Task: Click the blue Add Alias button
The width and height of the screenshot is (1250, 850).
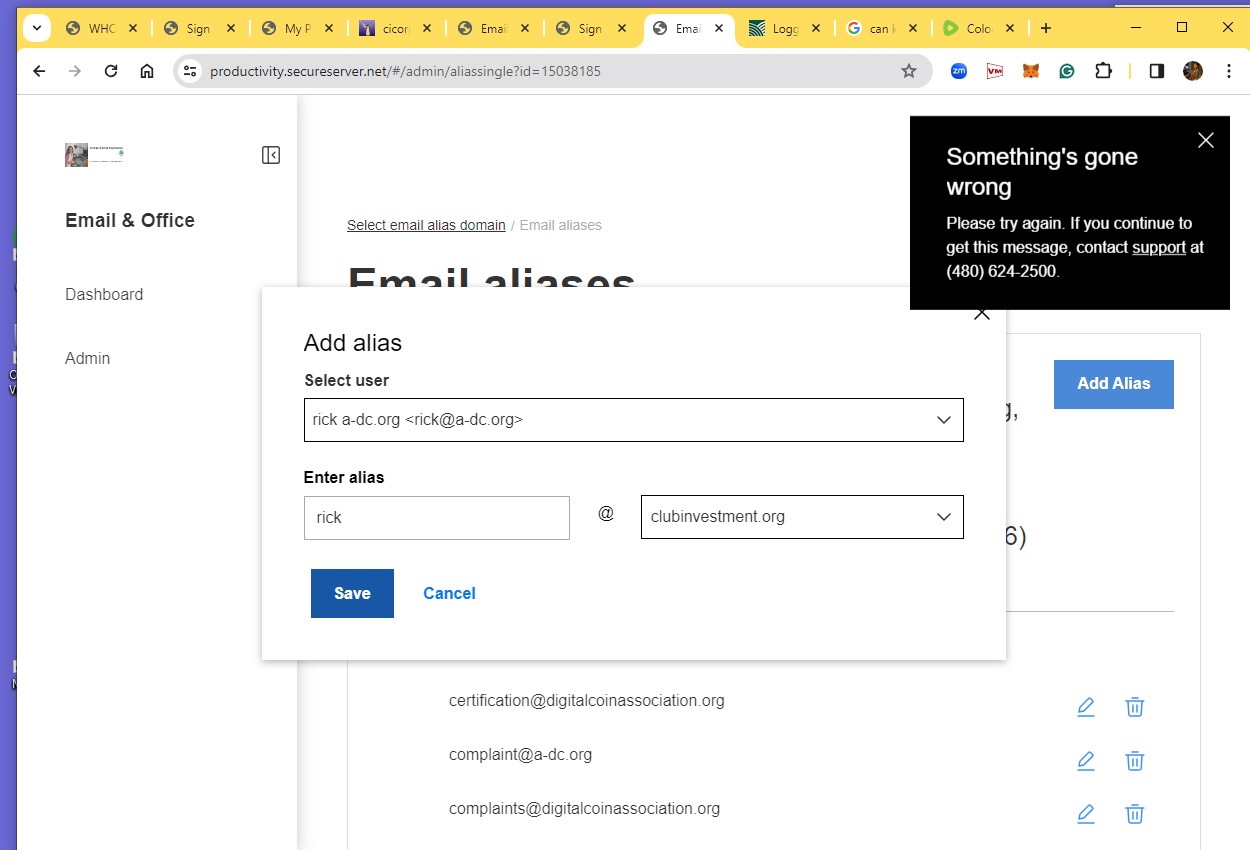Action: (x=1114, y=384)
